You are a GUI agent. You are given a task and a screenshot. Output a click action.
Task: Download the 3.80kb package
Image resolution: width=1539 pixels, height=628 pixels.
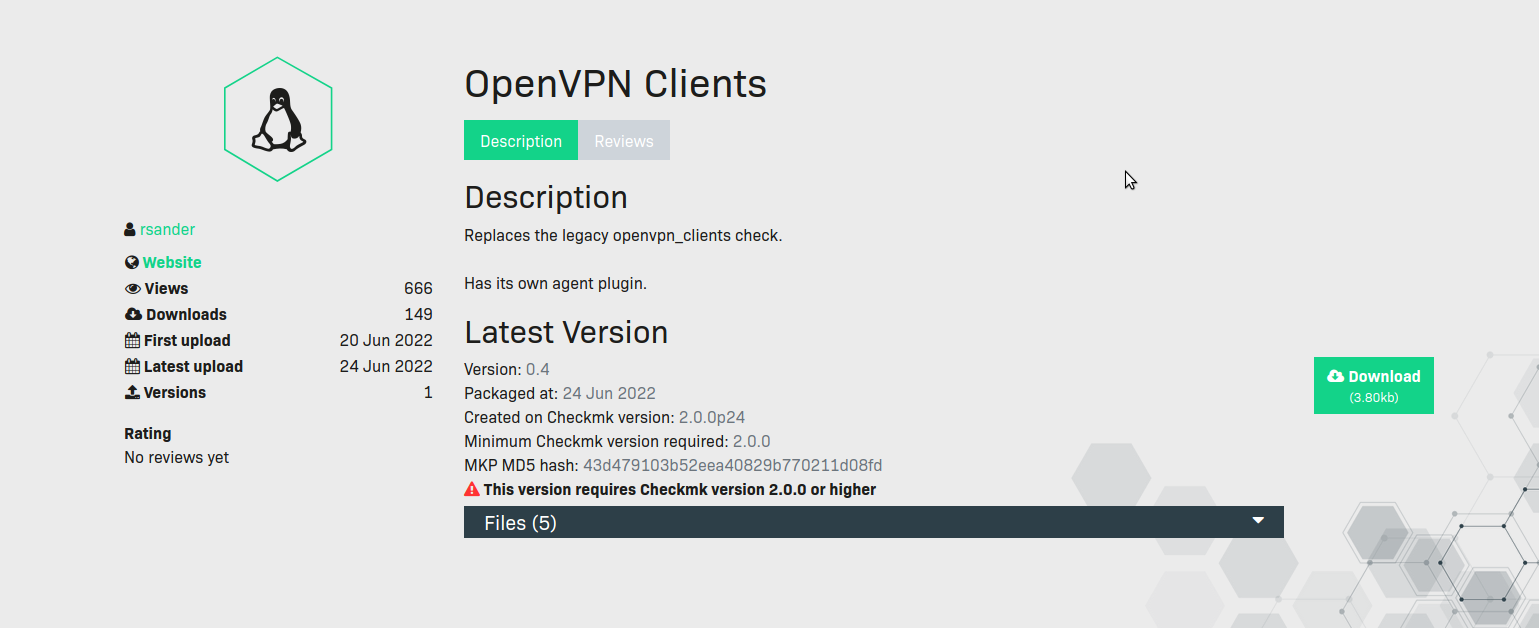coord(1373,385)
